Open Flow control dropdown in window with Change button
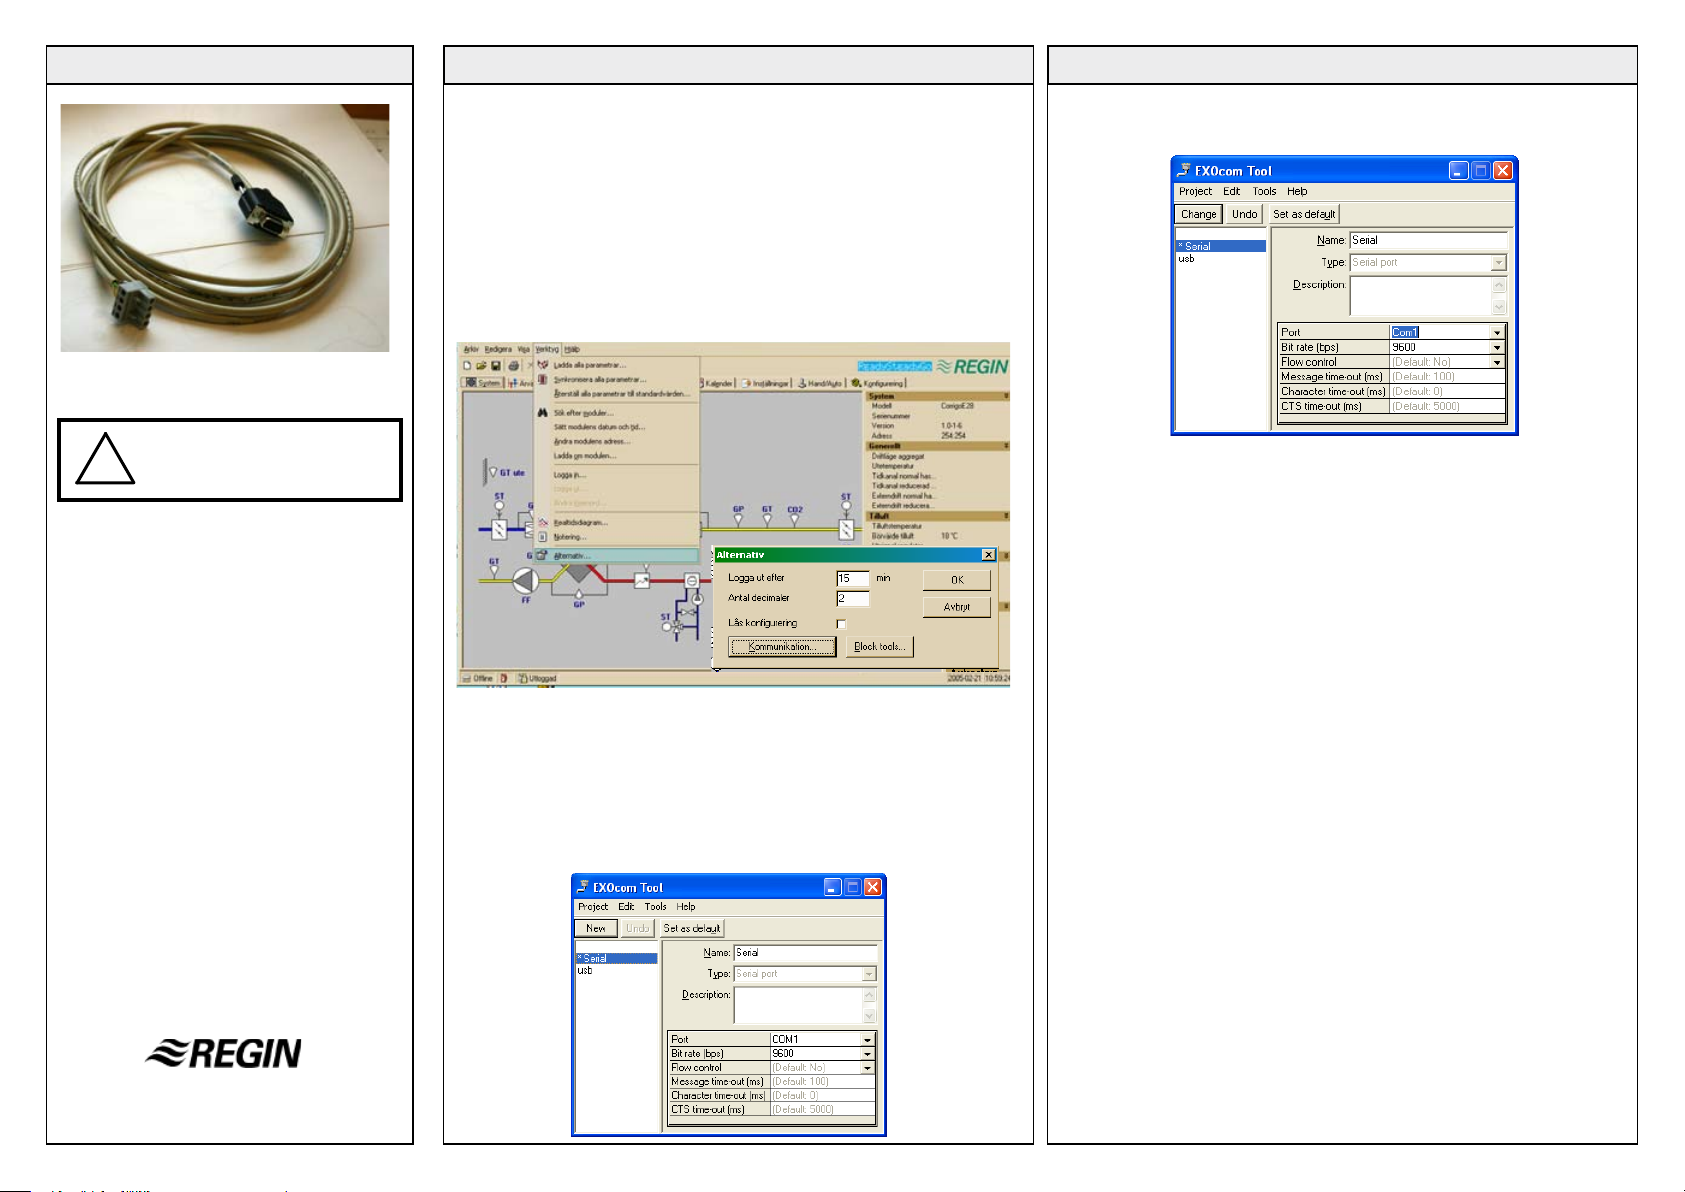 pyautogui.click(x=1497, y=362)
